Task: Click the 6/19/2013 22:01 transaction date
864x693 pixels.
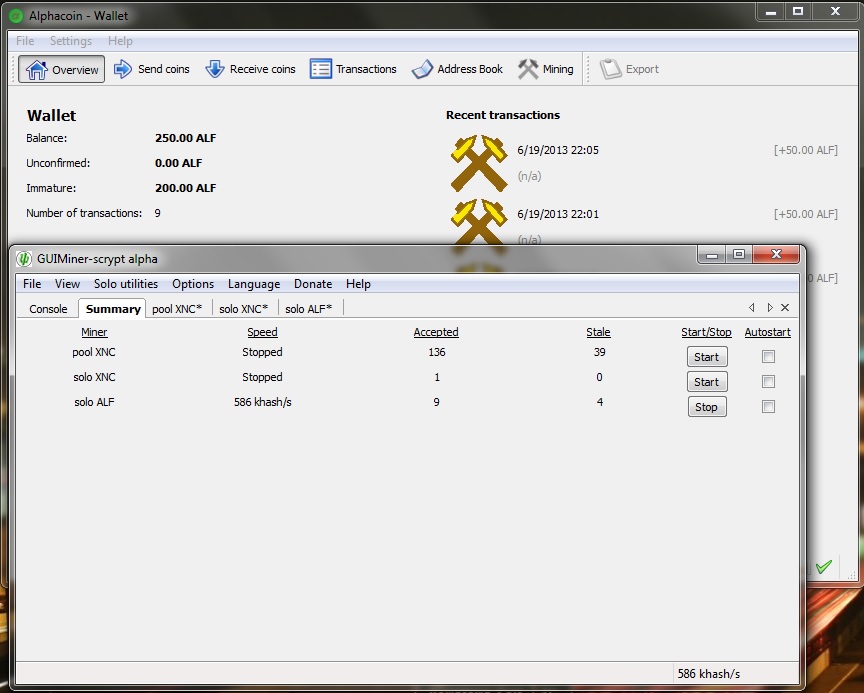Action: (558, 214)
